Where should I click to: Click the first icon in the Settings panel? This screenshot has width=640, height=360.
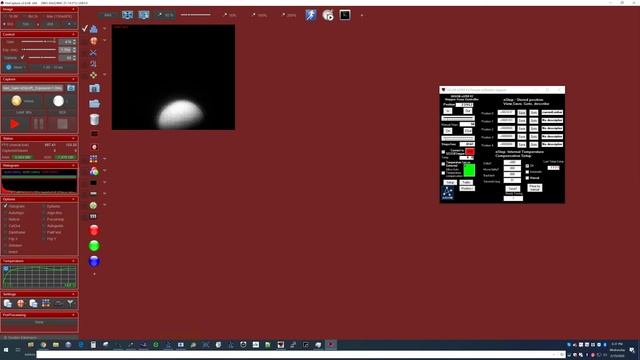[8, 303]
